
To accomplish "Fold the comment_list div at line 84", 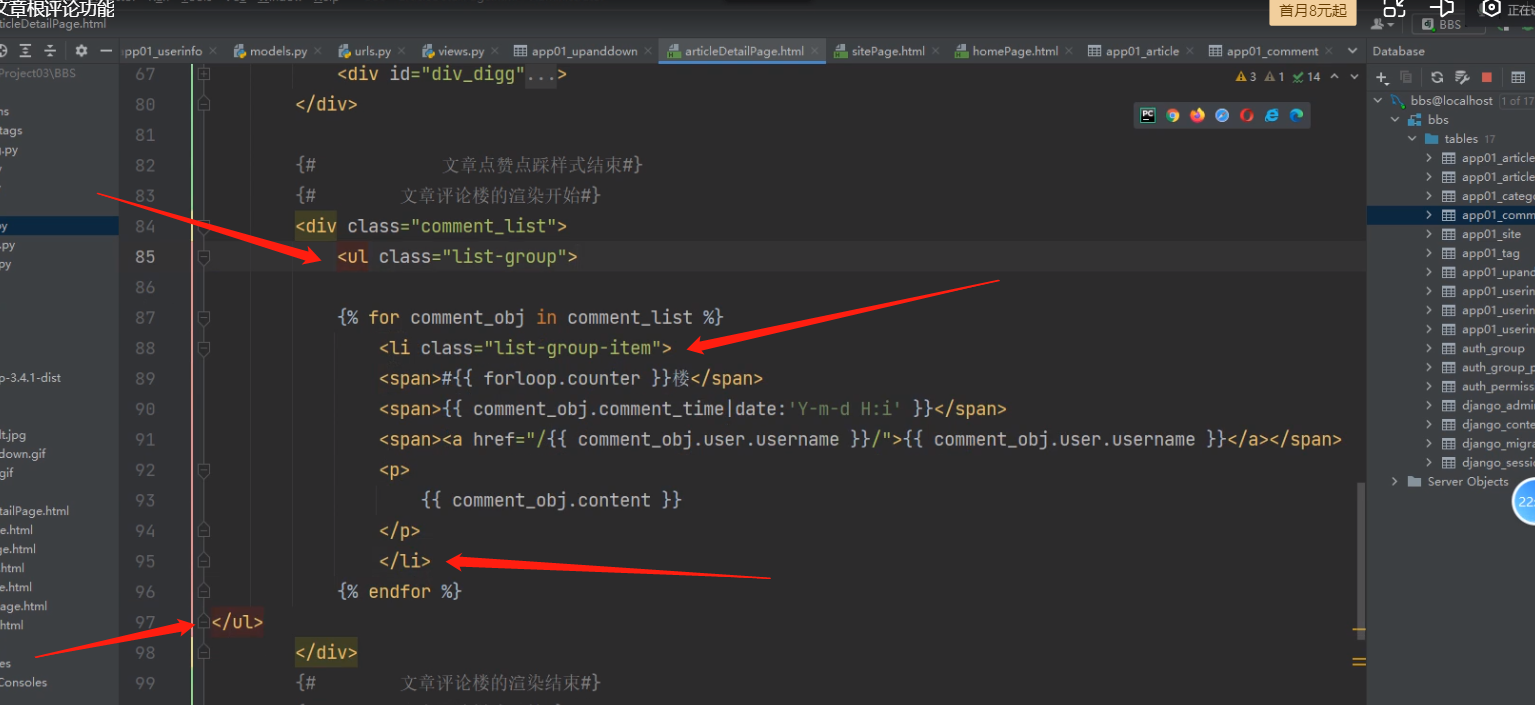I will point(204,226).
